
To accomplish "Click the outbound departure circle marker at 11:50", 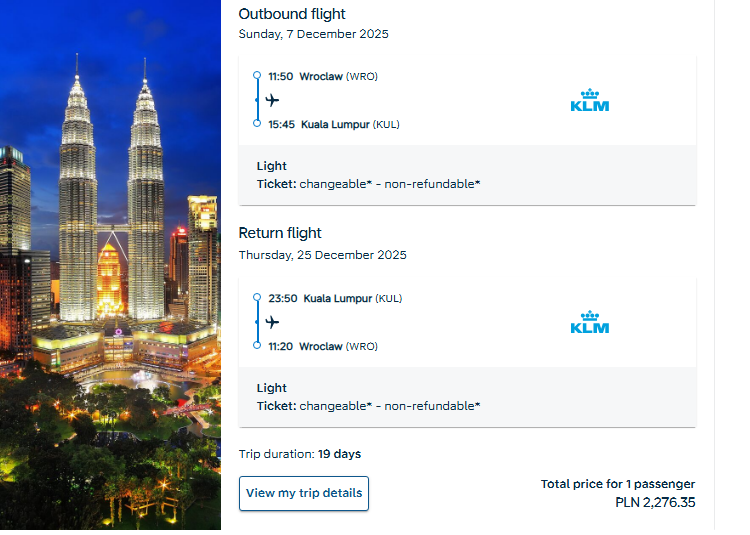I will pos(257,75).
